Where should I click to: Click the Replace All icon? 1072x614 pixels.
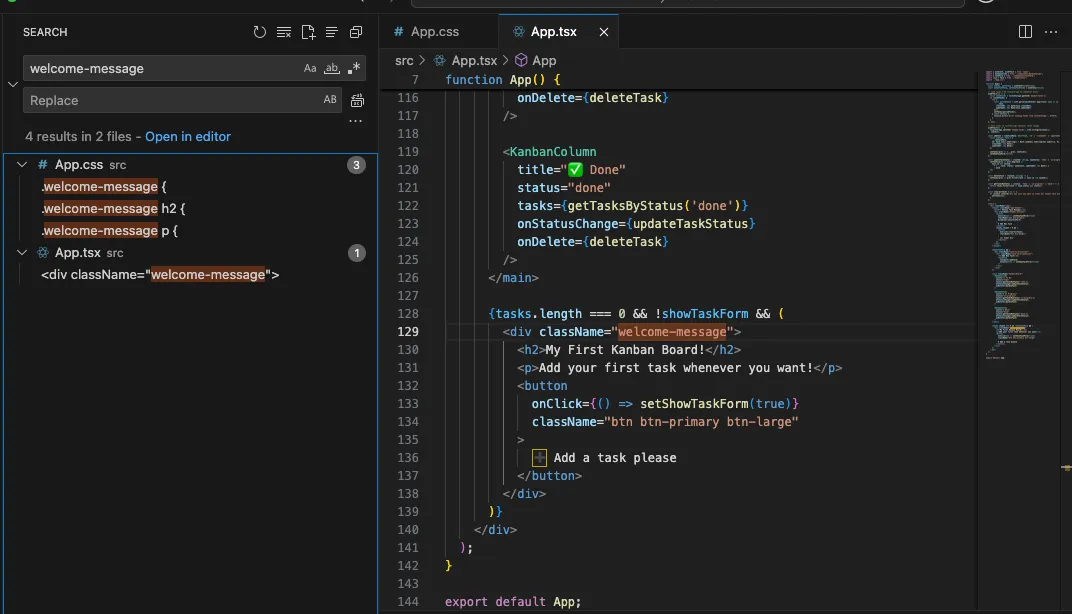(x=357, y=100)
